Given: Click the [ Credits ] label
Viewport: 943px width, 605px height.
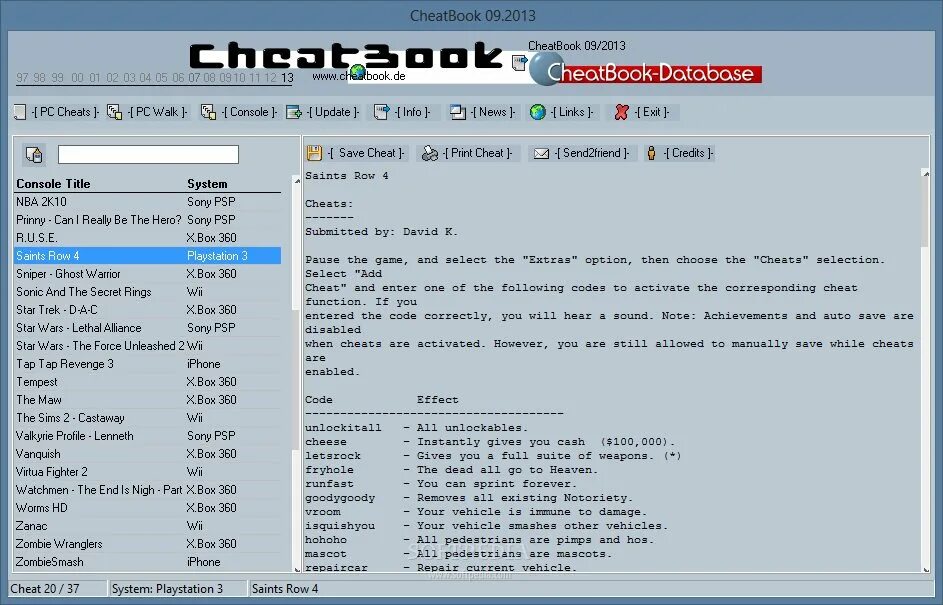Looking at the screenshot, I should coord(689,153).
